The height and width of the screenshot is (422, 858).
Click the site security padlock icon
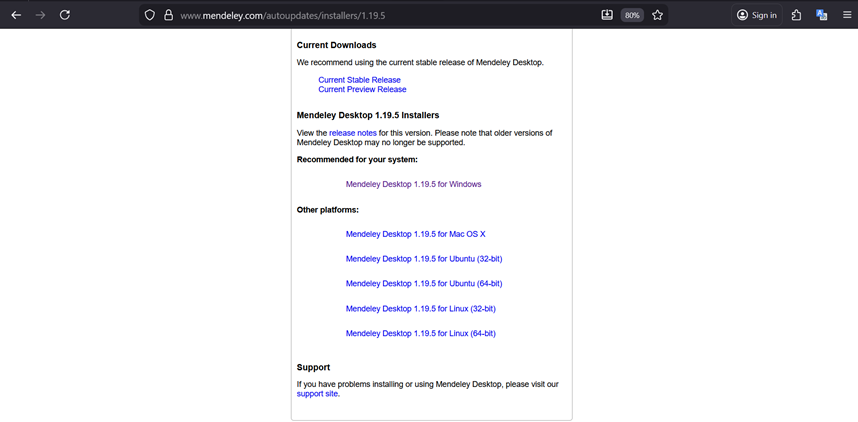click(168, 15)
